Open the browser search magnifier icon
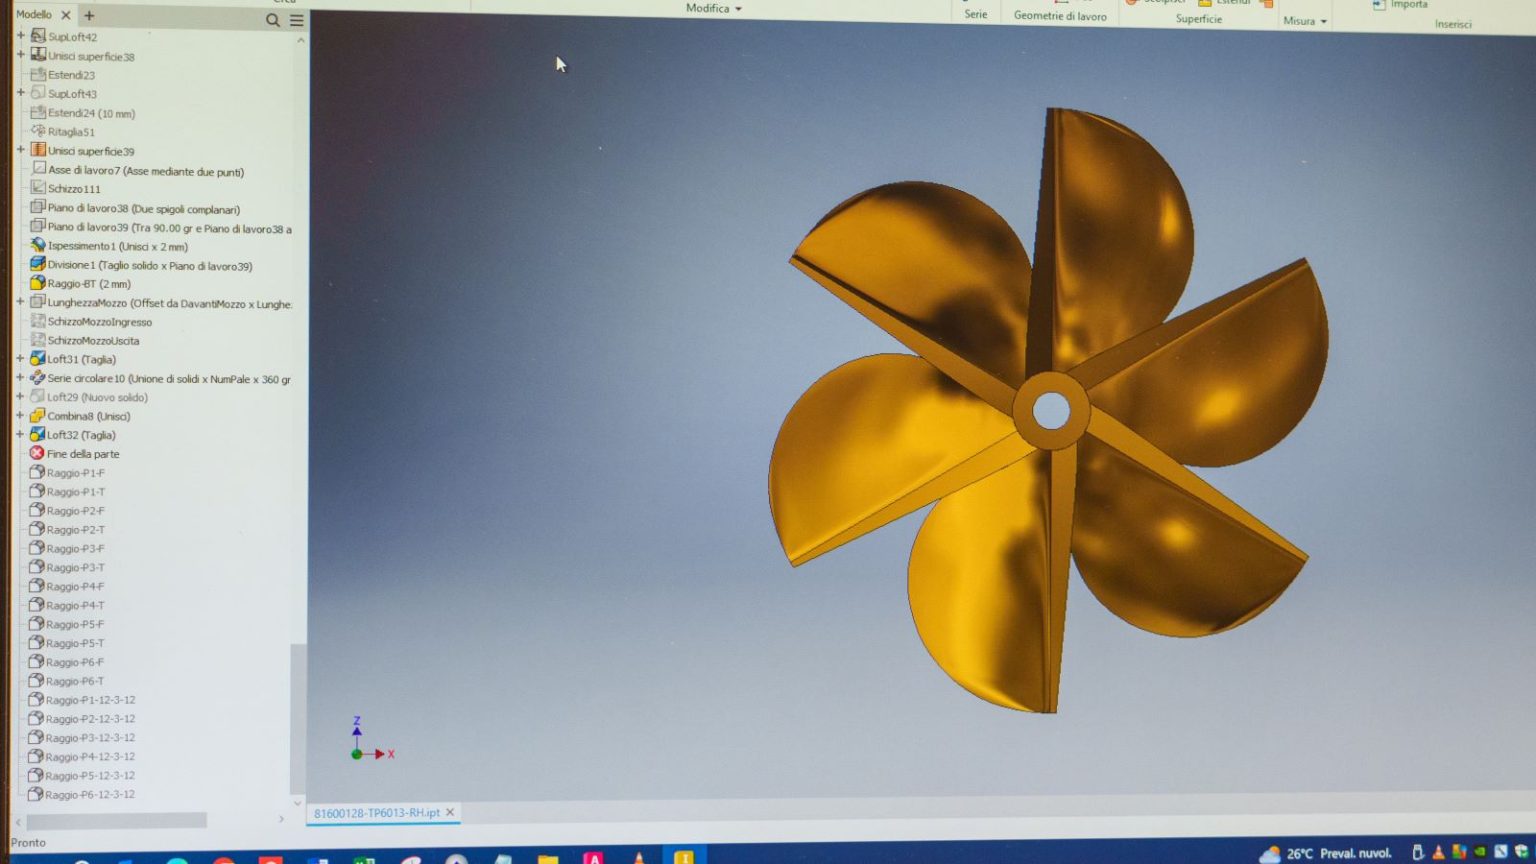 point(272,18)
